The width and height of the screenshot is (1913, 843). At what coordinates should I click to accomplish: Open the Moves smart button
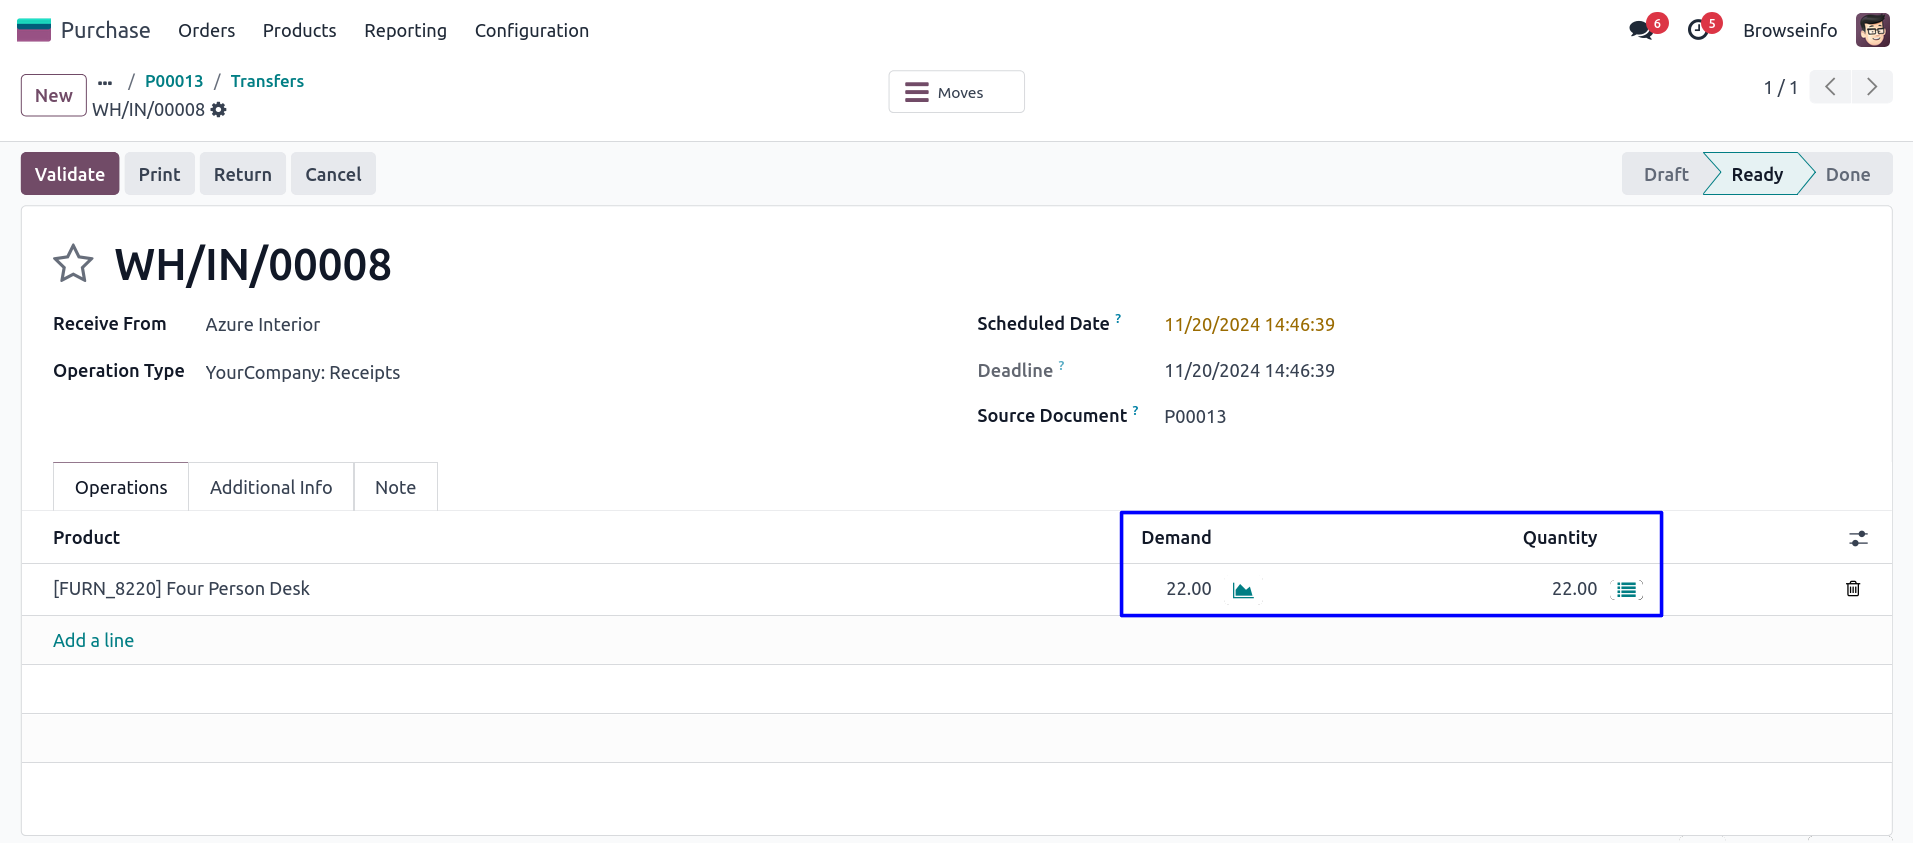[956, 92]
